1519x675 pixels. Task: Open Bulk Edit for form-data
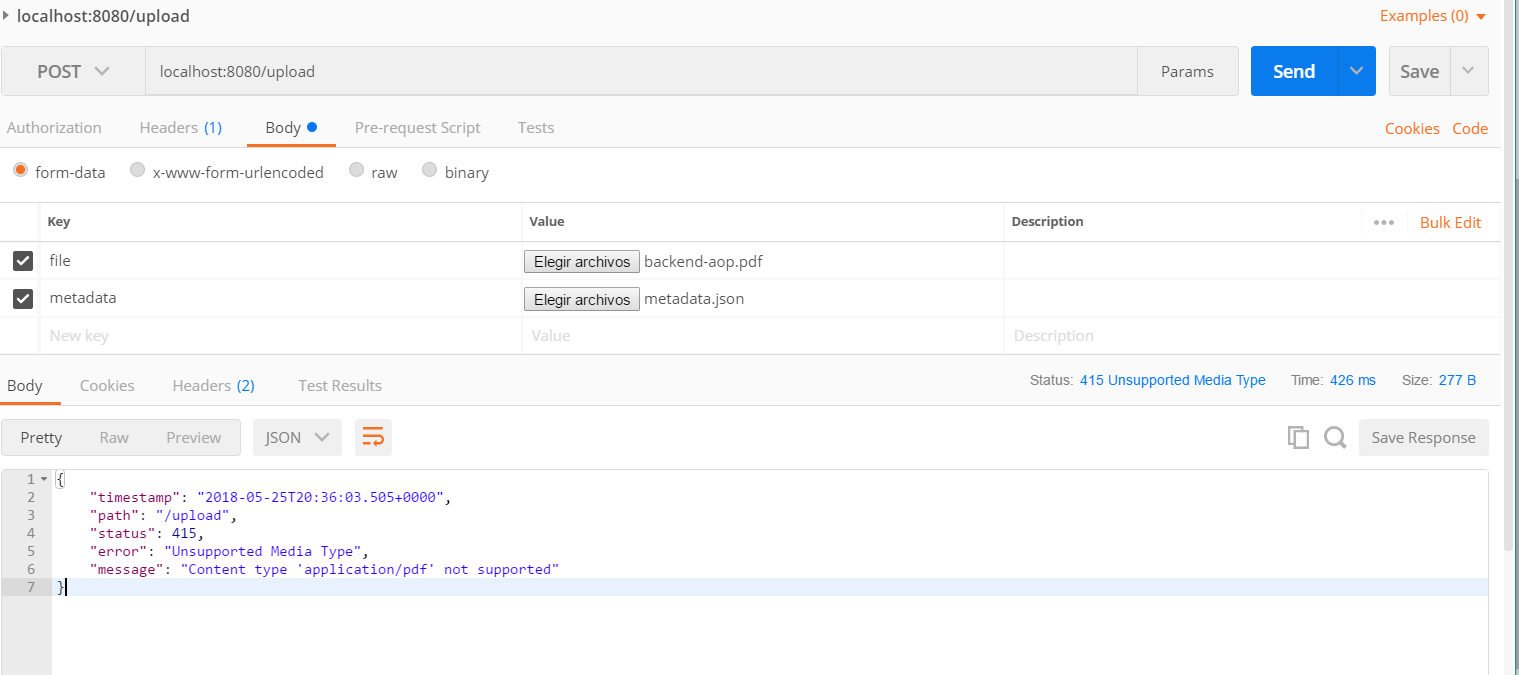(1451, 221)
